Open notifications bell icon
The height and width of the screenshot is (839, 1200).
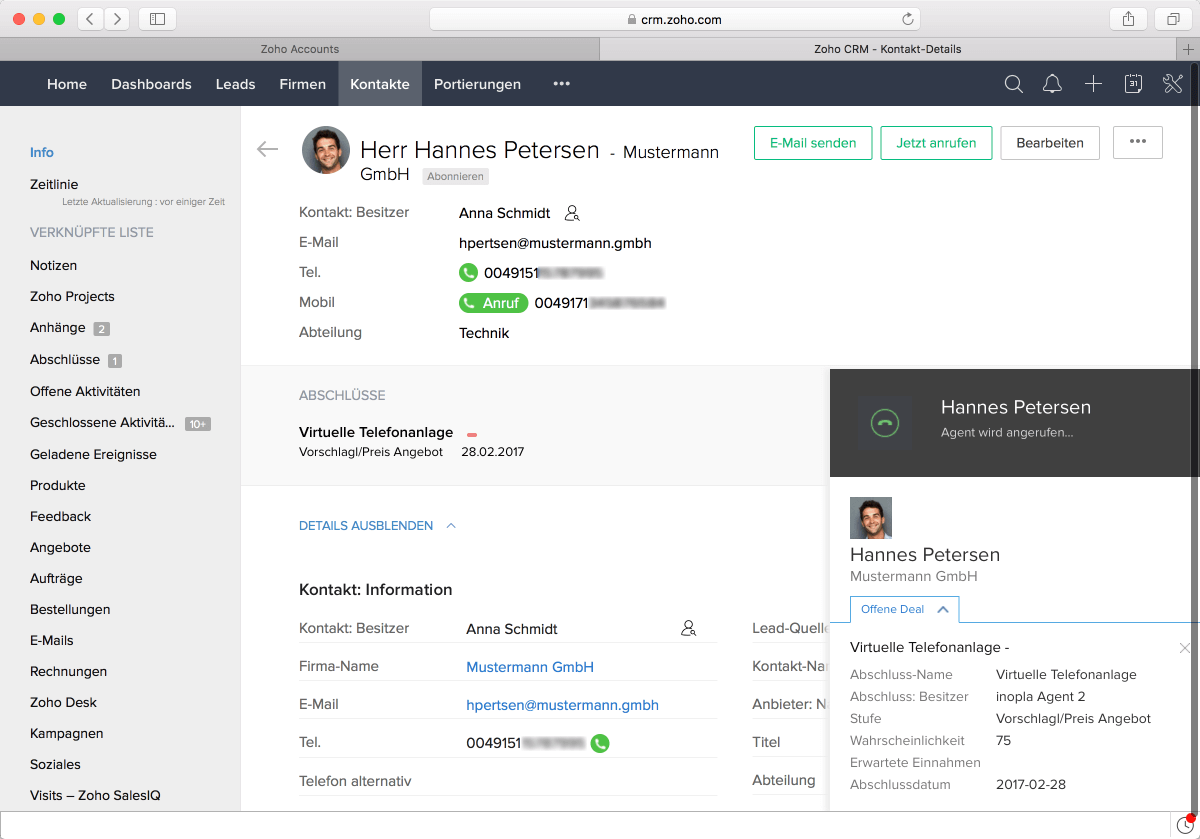point(1052,84)
